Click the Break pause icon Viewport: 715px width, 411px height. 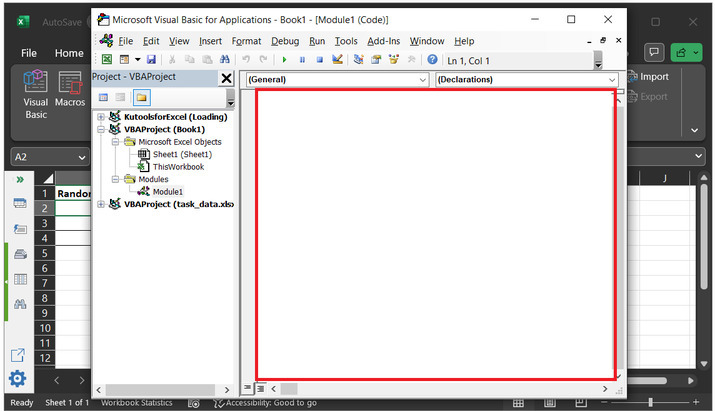302,59
